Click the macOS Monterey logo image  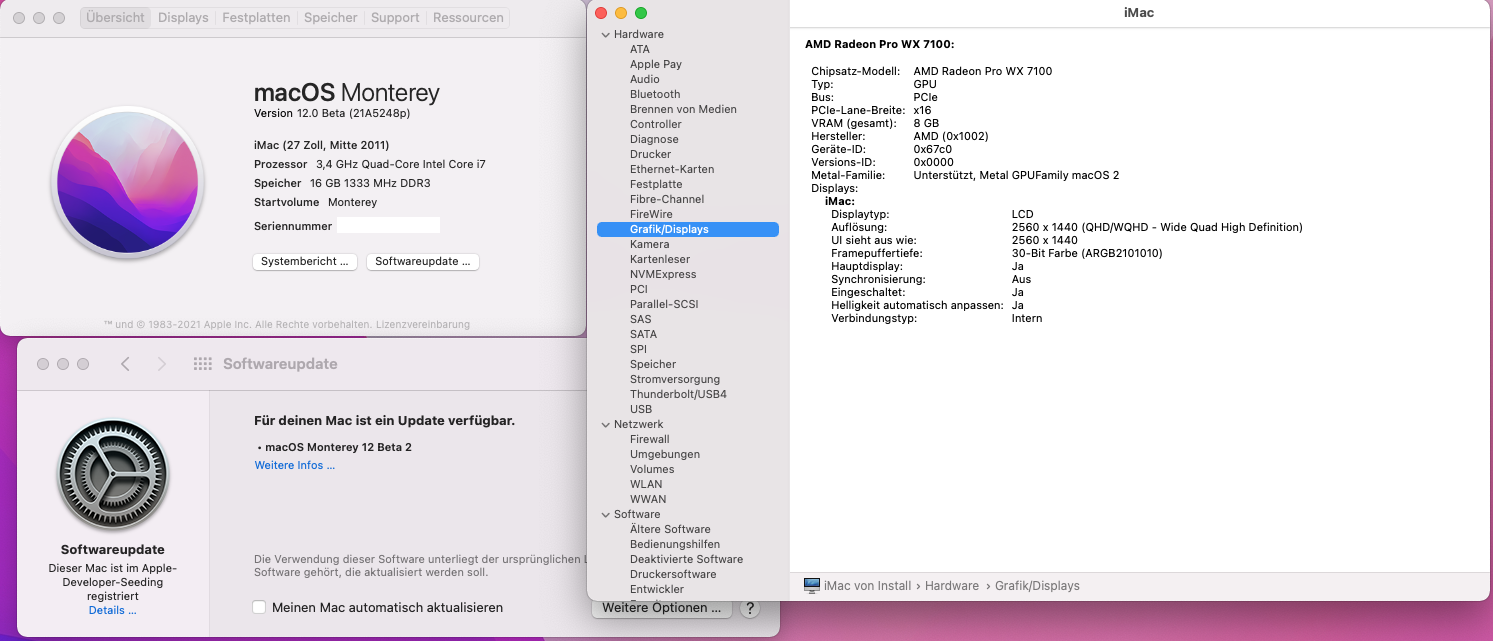[127, 183]
